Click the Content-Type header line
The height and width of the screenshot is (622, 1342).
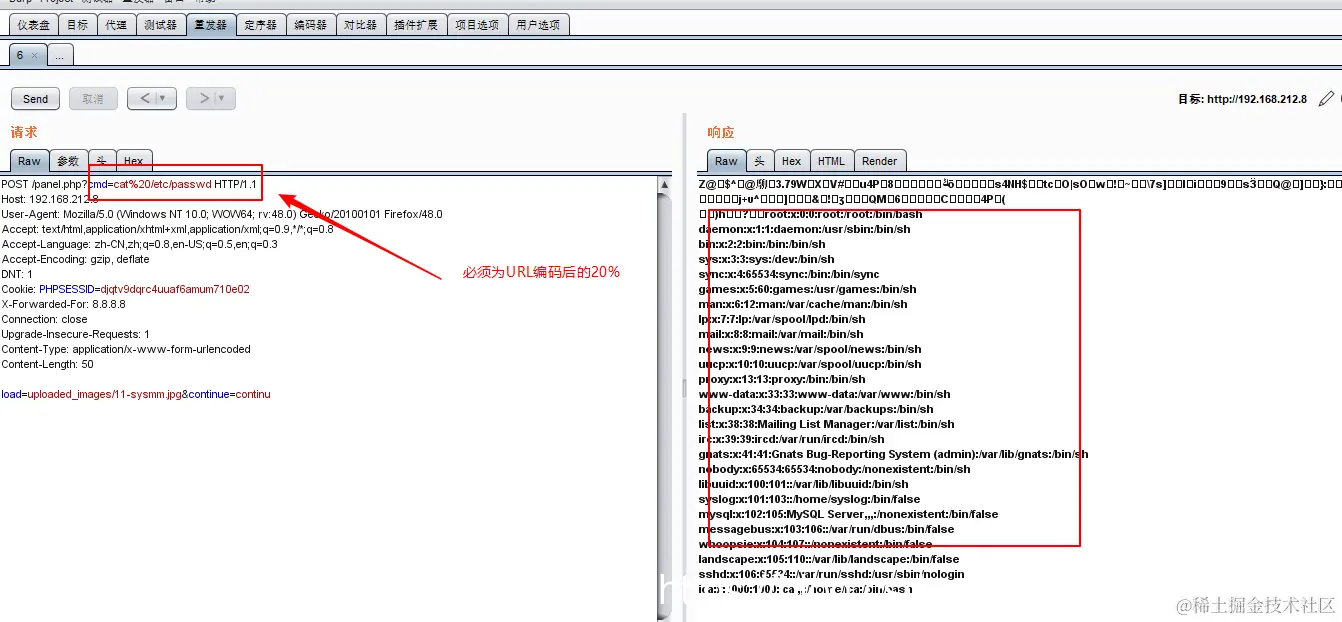coord(126,349)
